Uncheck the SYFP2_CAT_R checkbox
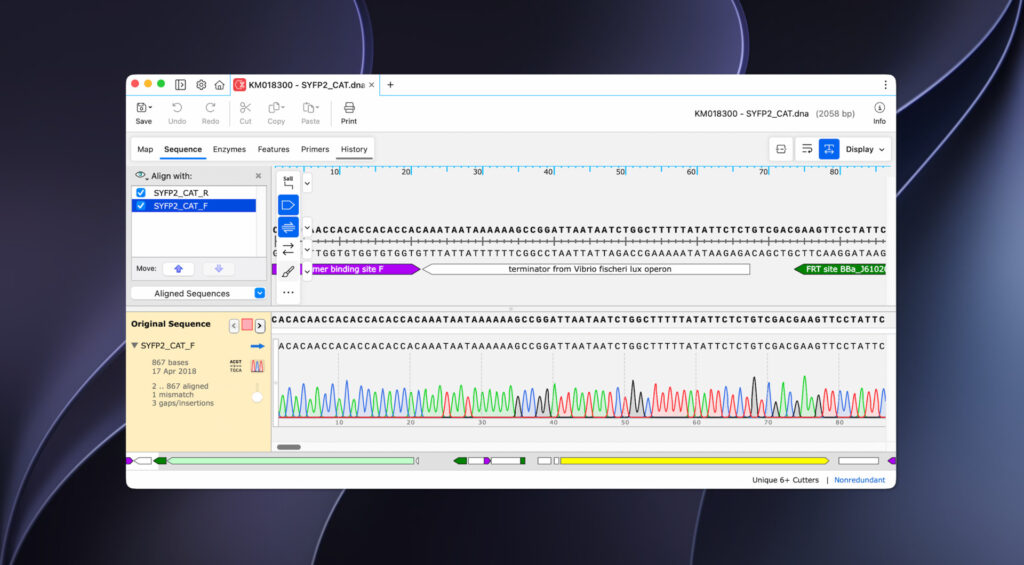This screenshot has height=565, width=1024. (140, 193)
